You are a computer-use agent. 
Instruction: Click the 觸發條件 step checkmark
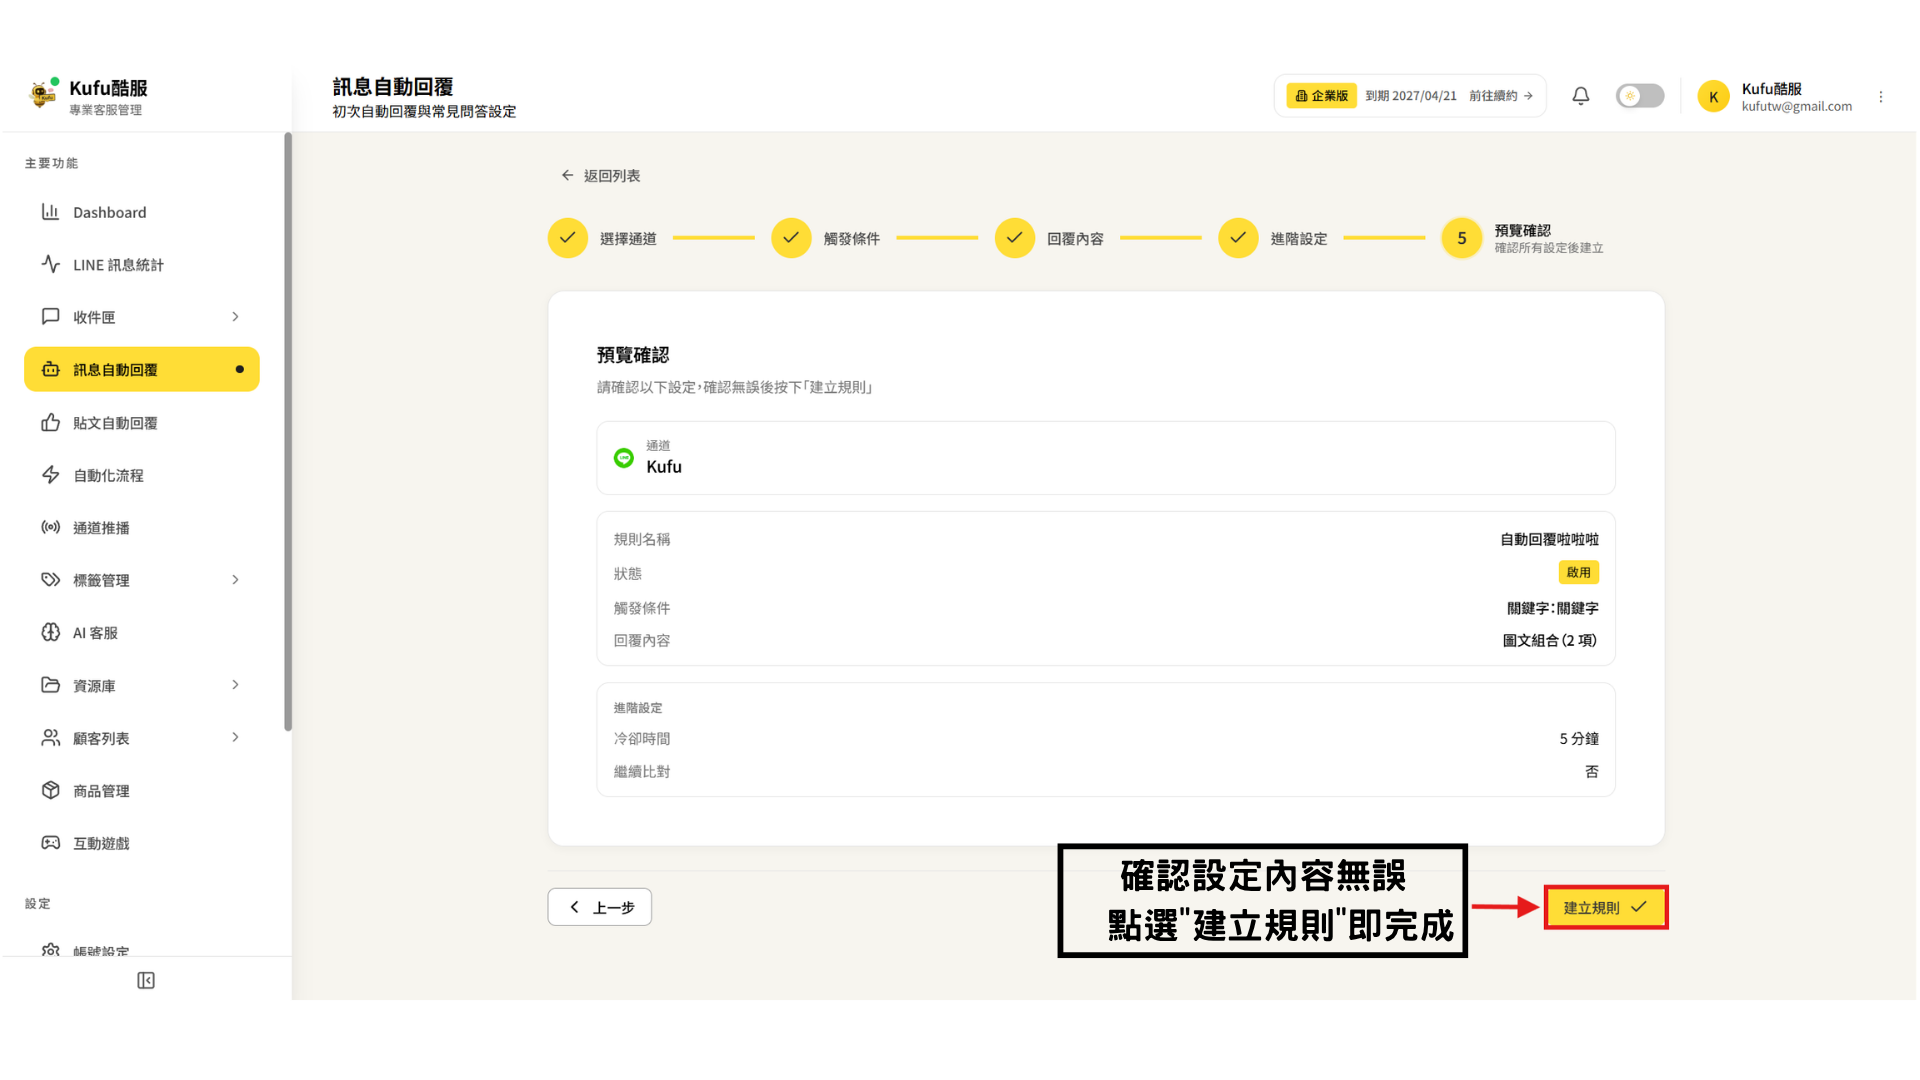(791, 238)
